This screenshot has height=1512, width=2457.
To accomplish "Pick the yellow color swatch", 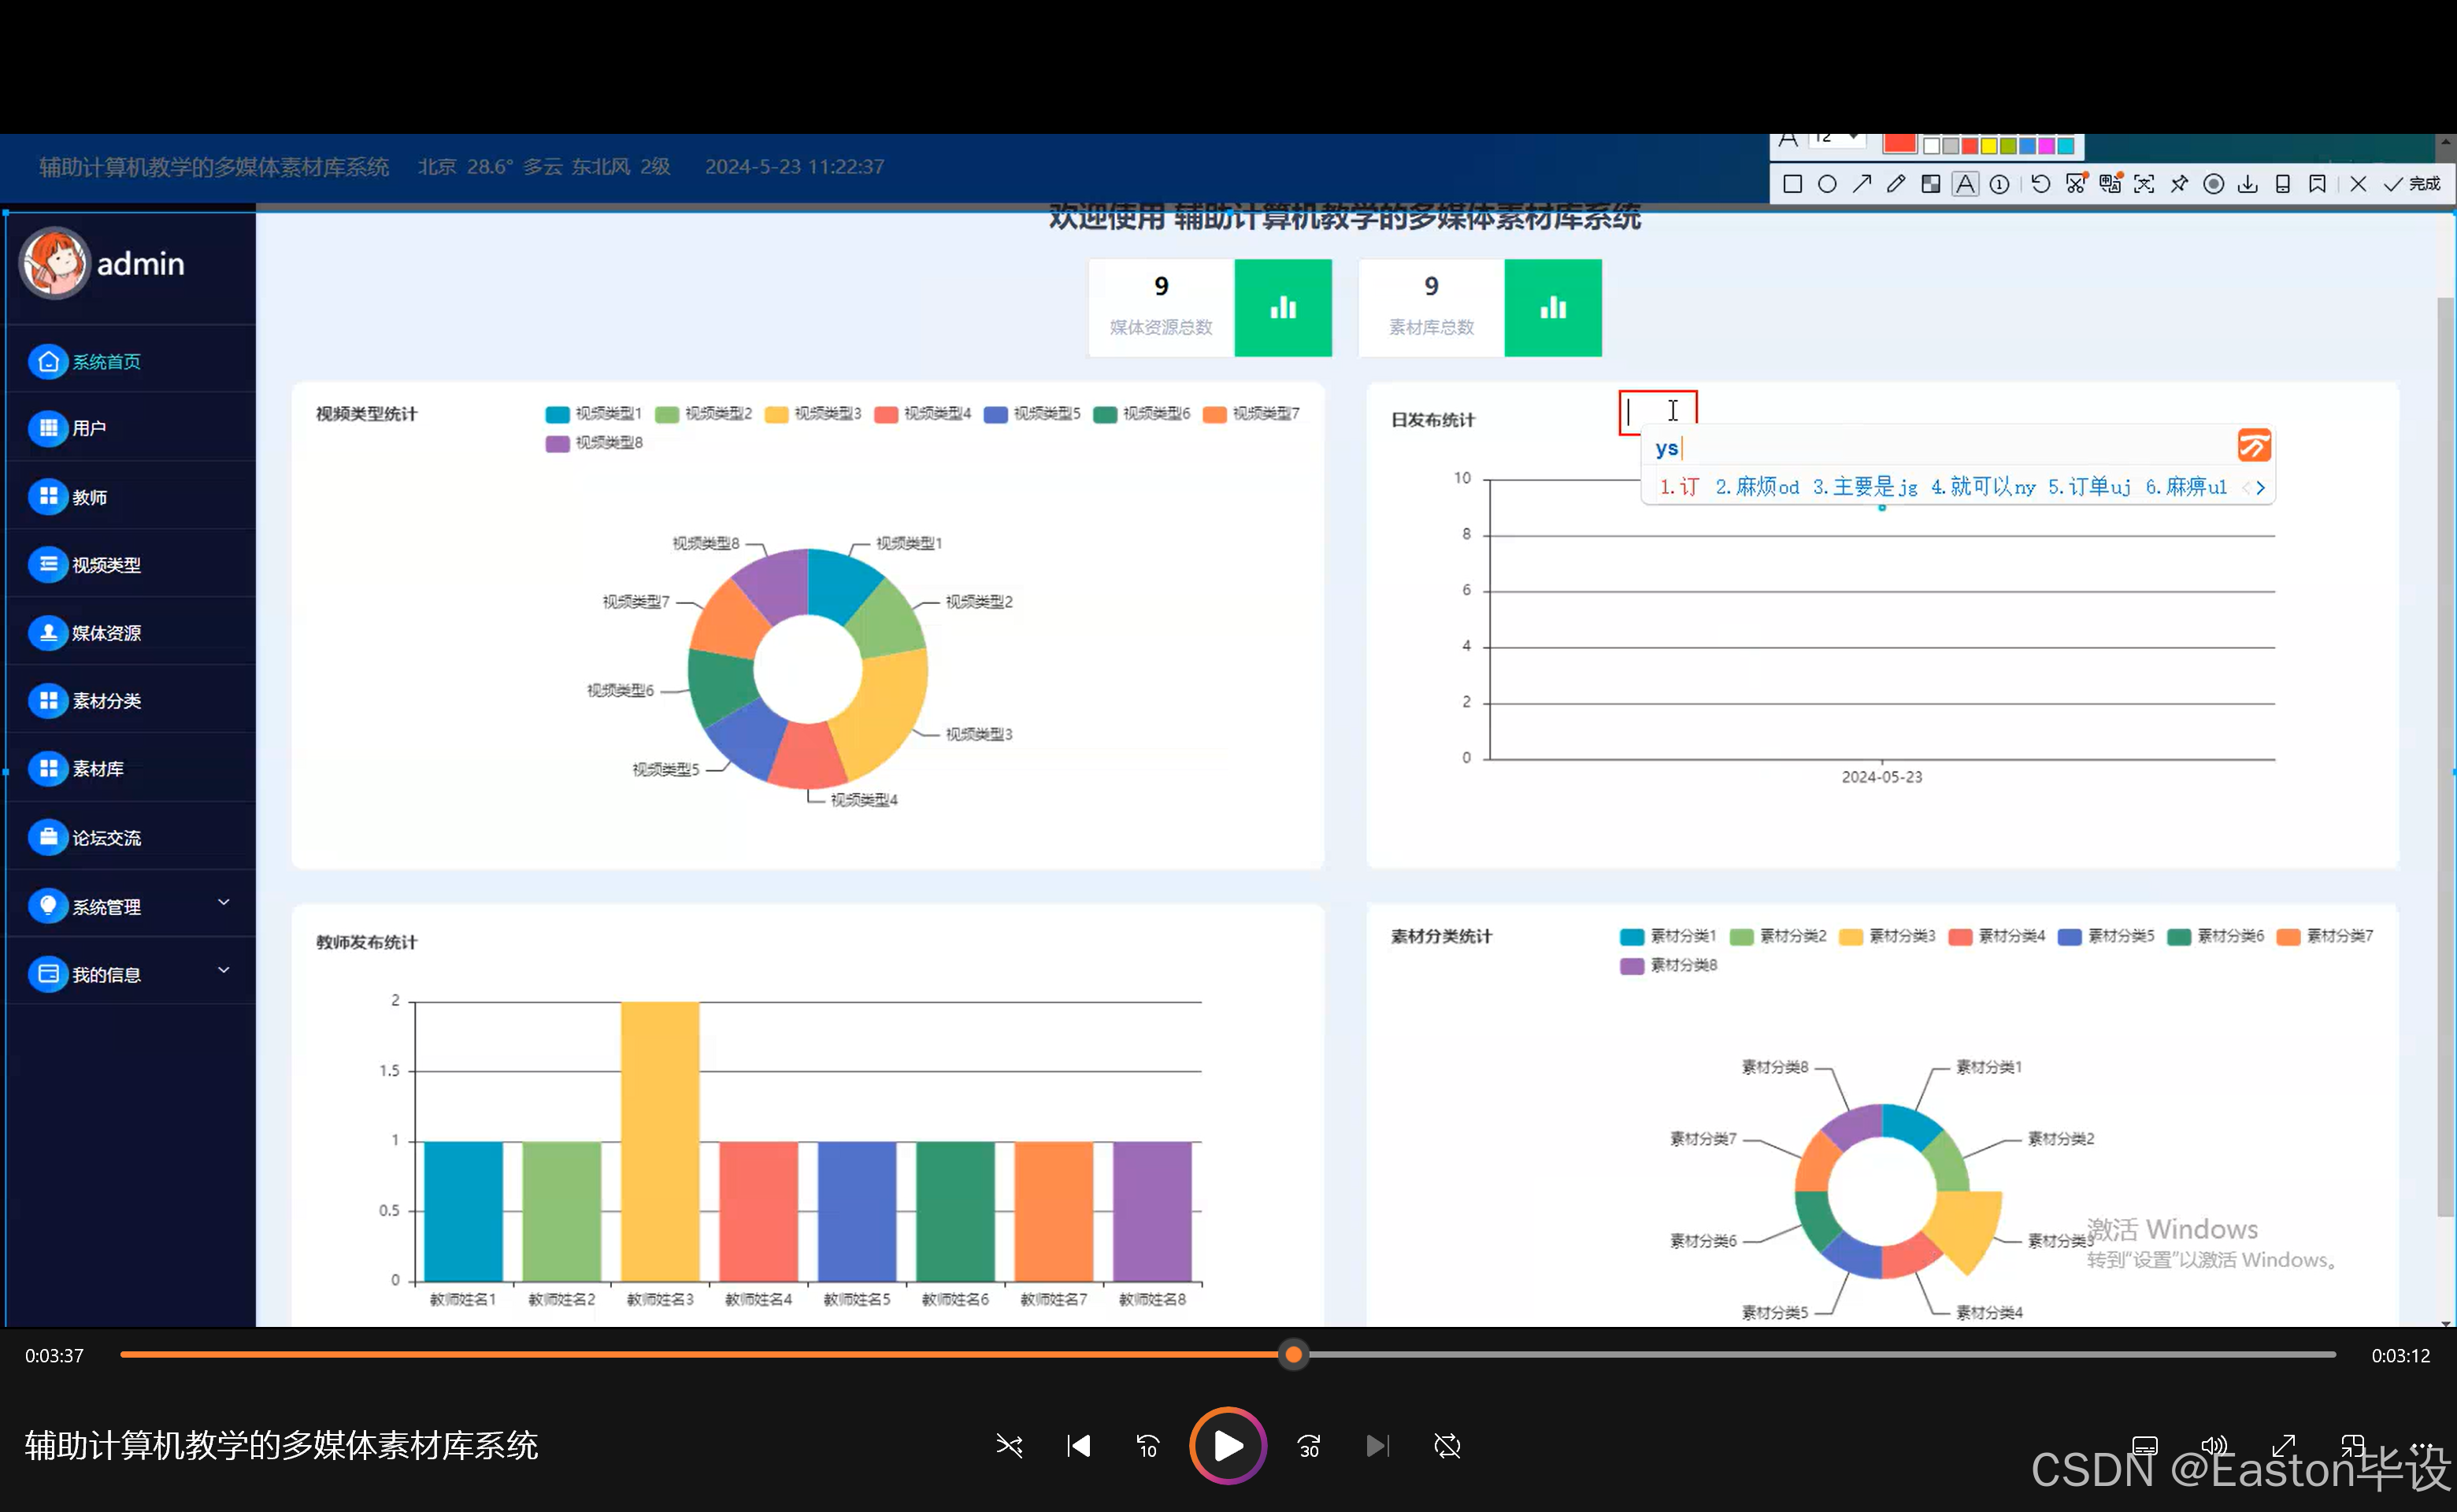I will tap(1988, 146).
